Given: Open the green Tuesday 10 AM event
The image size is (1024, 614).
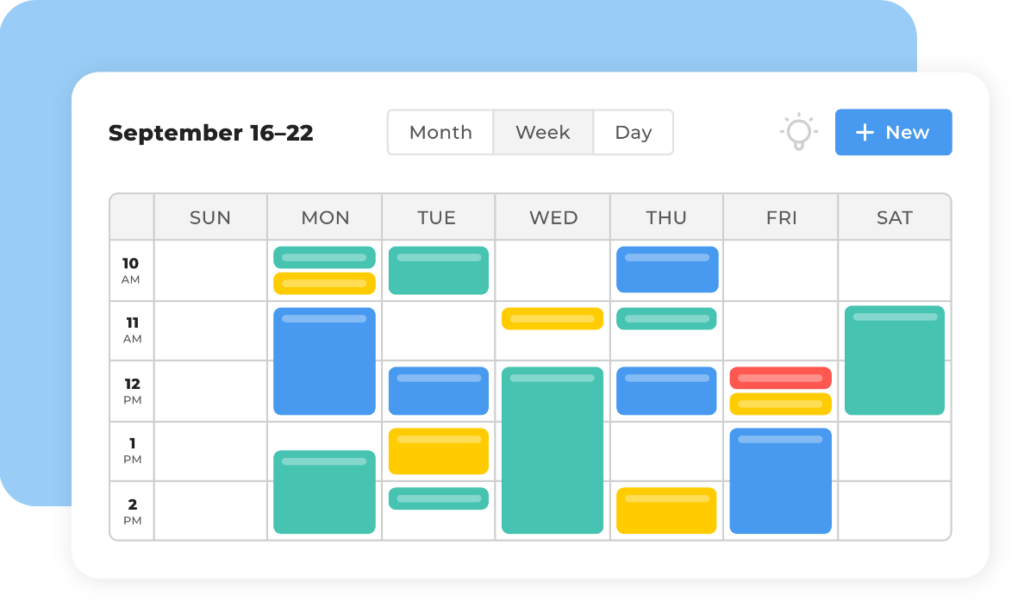Looking at the screenshot, I should [x=438, y=270].
